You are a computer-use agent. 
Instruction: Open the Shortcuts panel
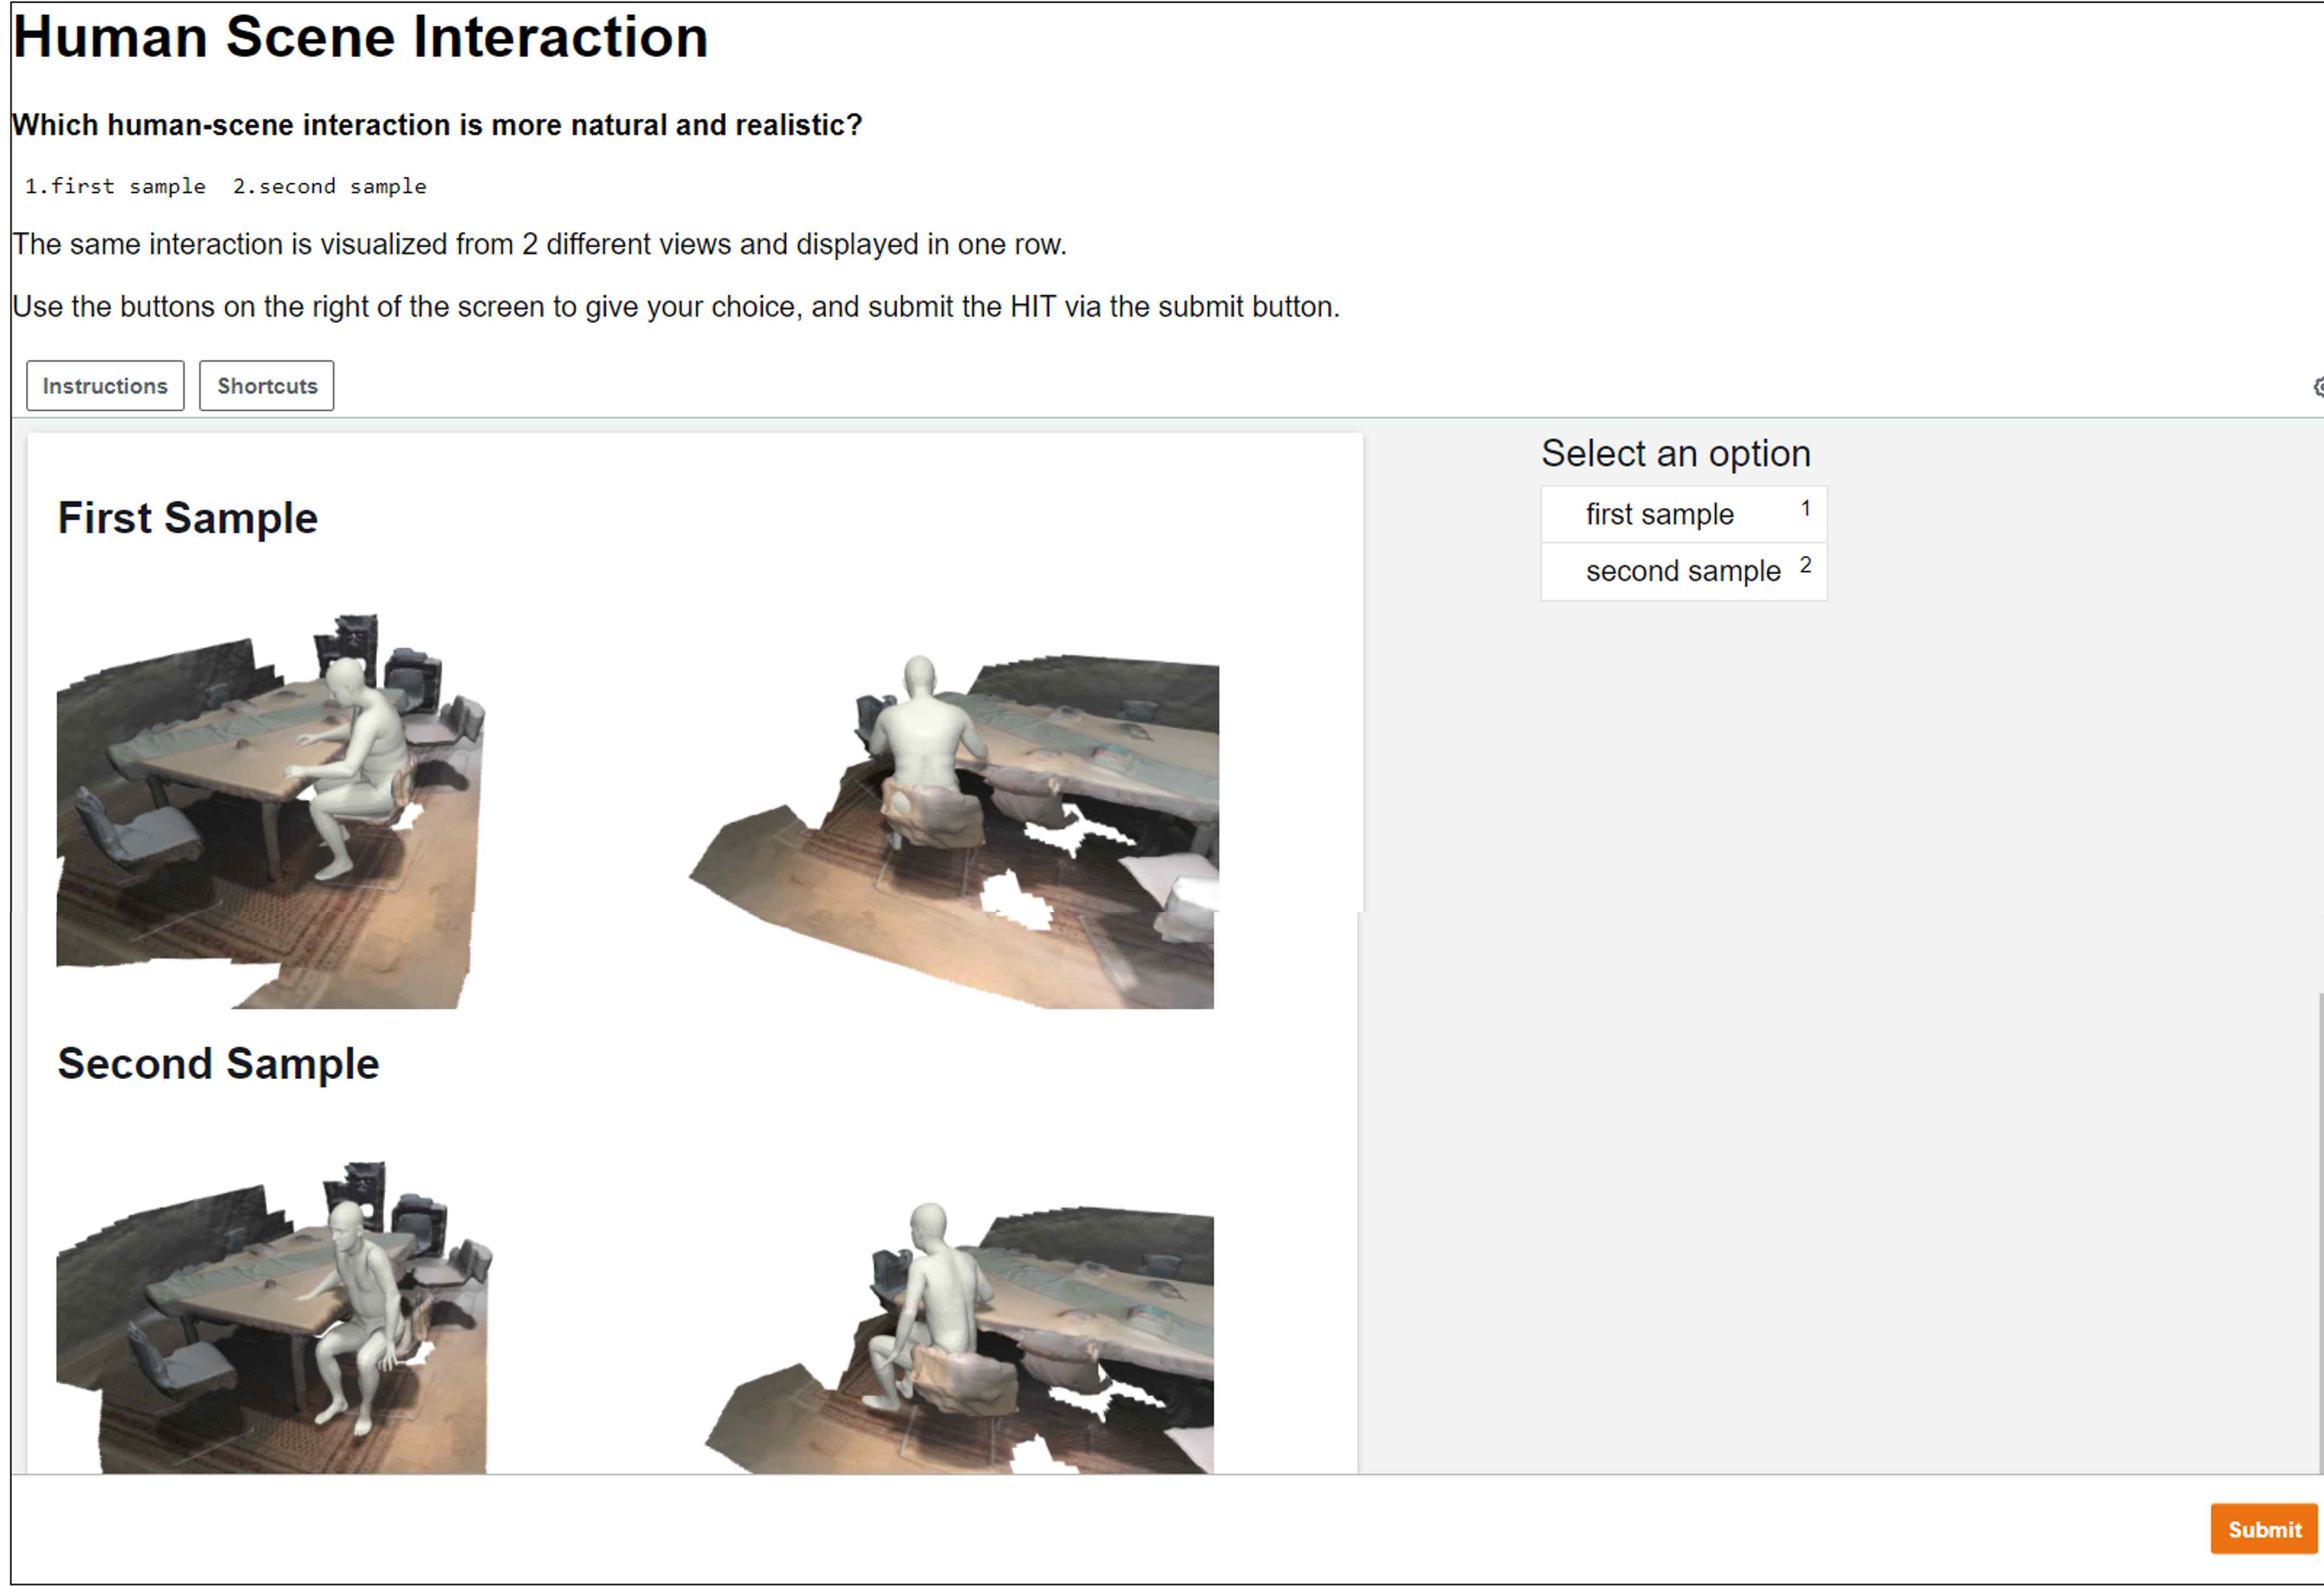(x=267, y=386)
